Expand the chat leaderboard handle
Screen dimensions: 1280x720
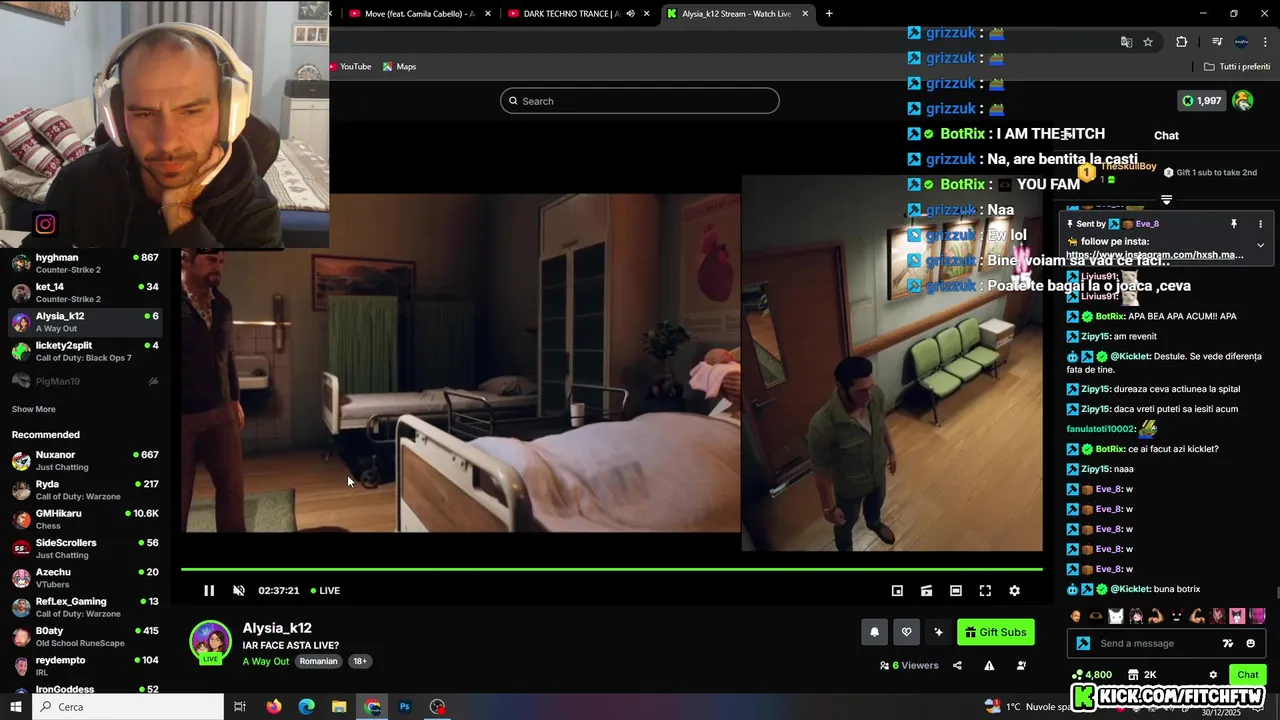click(1166, 200)
